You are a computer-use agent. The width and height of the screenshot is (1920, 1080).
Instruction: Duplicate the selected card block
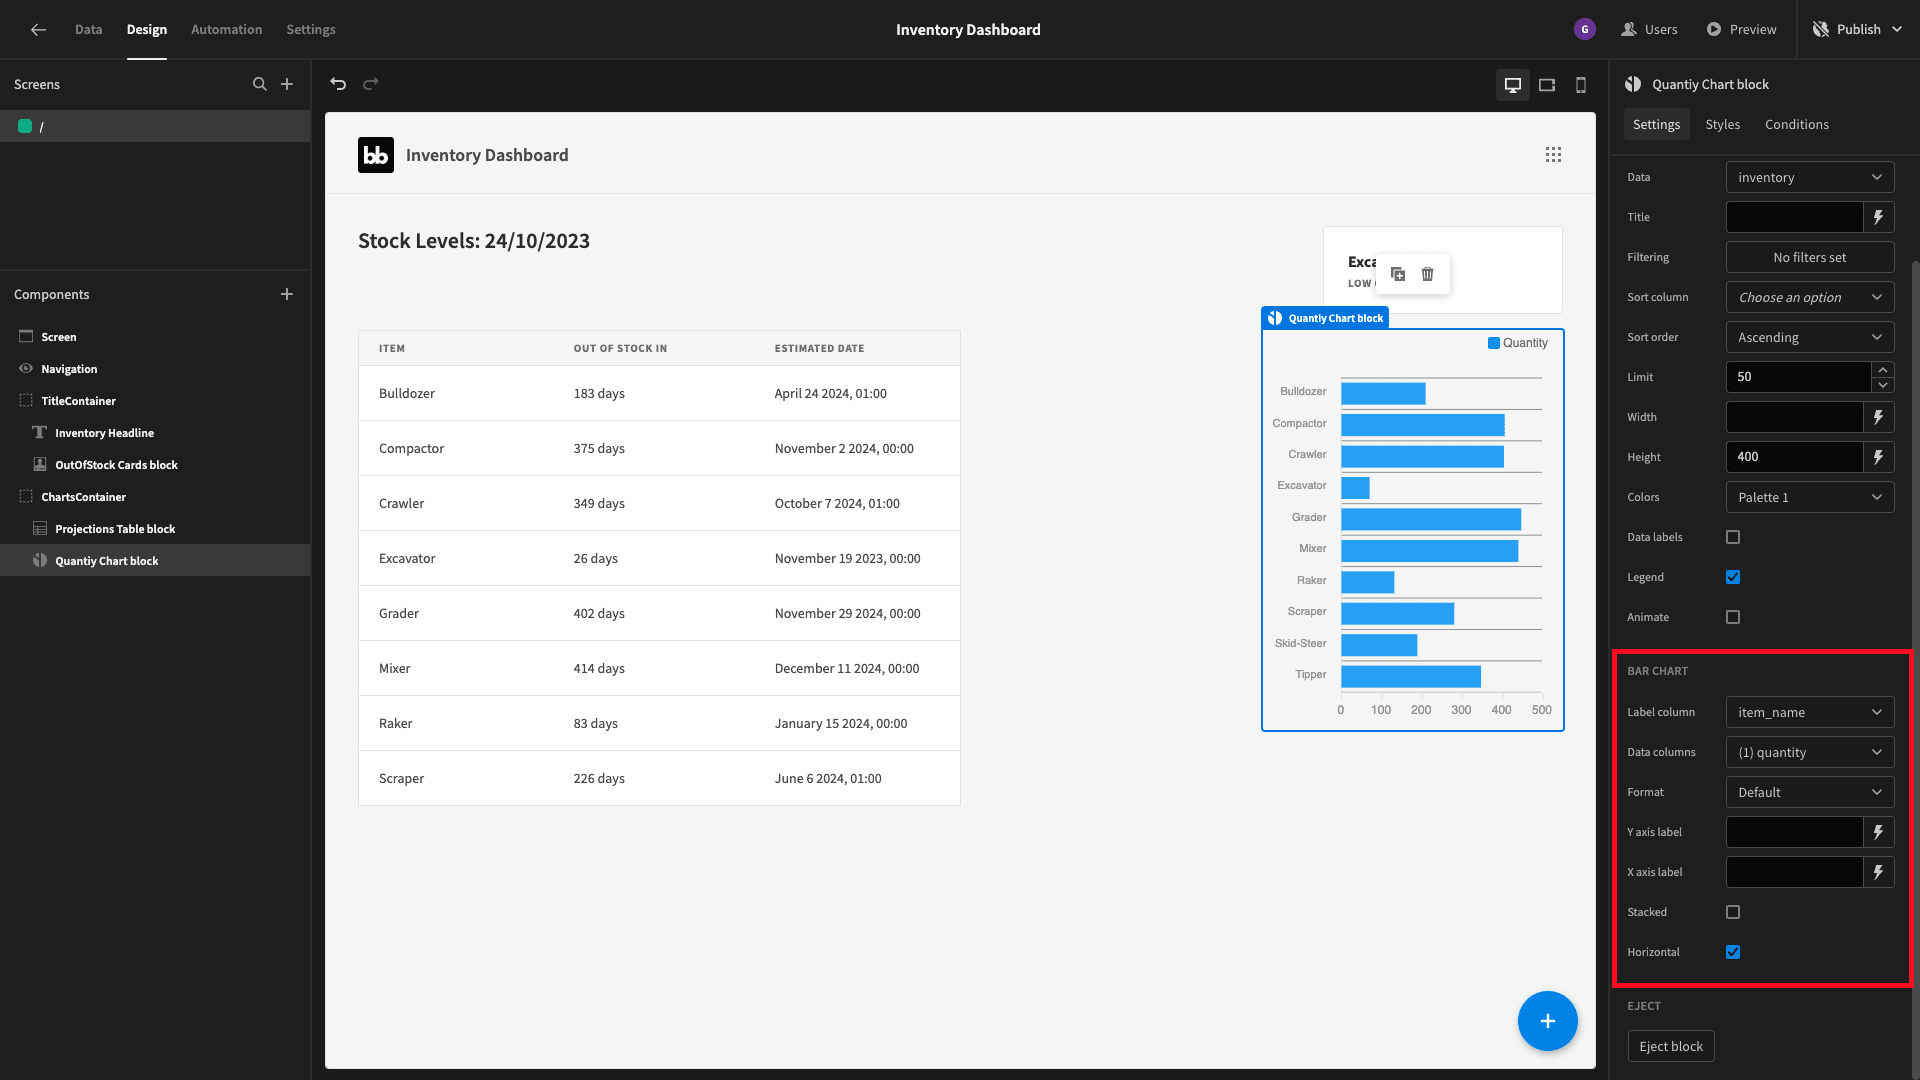coord(1398,274)
